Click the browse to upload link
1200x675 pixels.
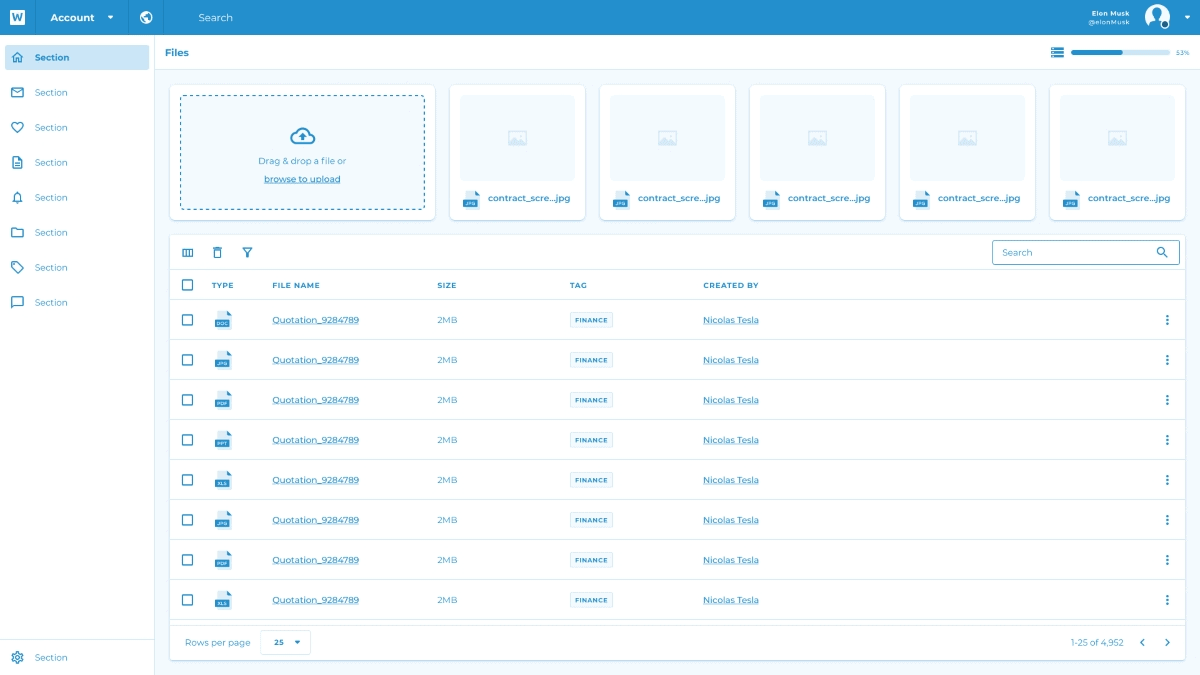(x=302, y=179)
